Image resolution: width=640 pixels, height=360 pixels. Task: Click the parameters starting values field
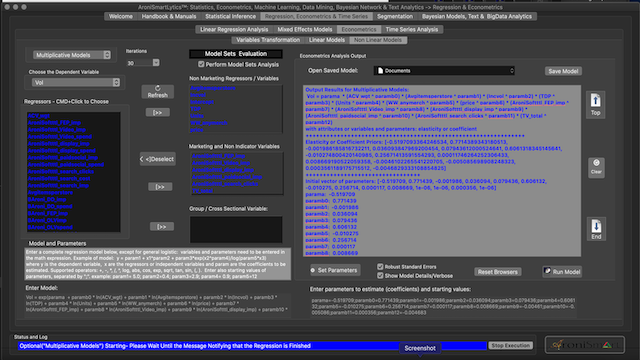[443, 307]
